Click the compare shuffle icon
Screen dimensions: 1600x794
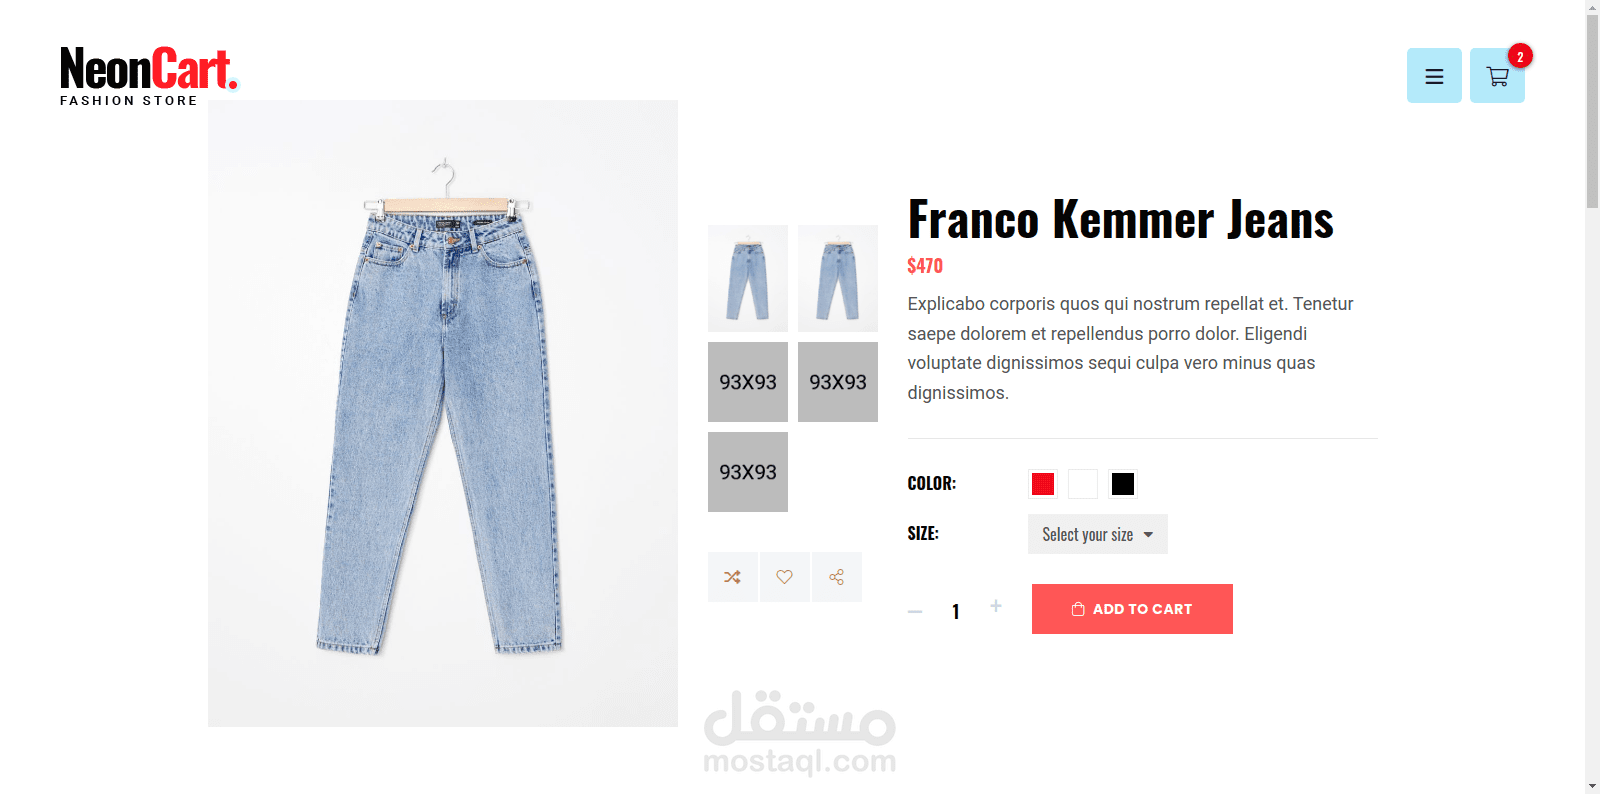(x=733, y=577)
